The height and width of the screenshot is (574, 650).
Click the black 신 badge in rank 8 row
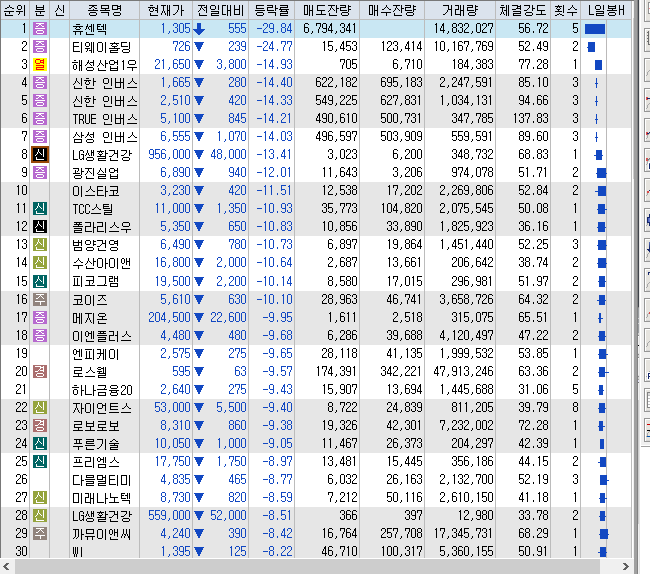(40, 155)
